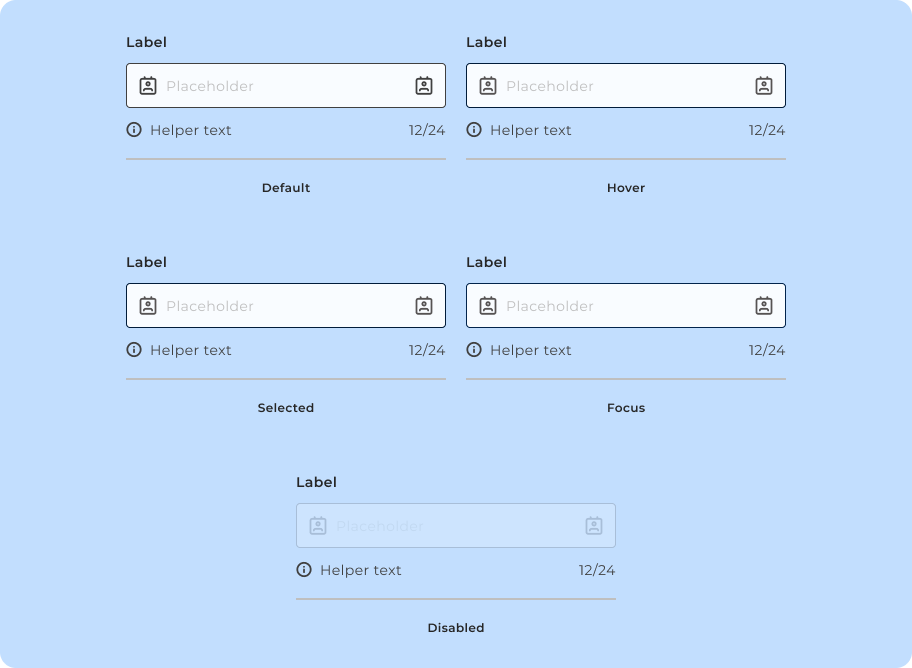Image resolution: width=912 pixels, height=668 pixels.
Task: Click the 12/24 counter under the Focus field
Action: (766, 349)
